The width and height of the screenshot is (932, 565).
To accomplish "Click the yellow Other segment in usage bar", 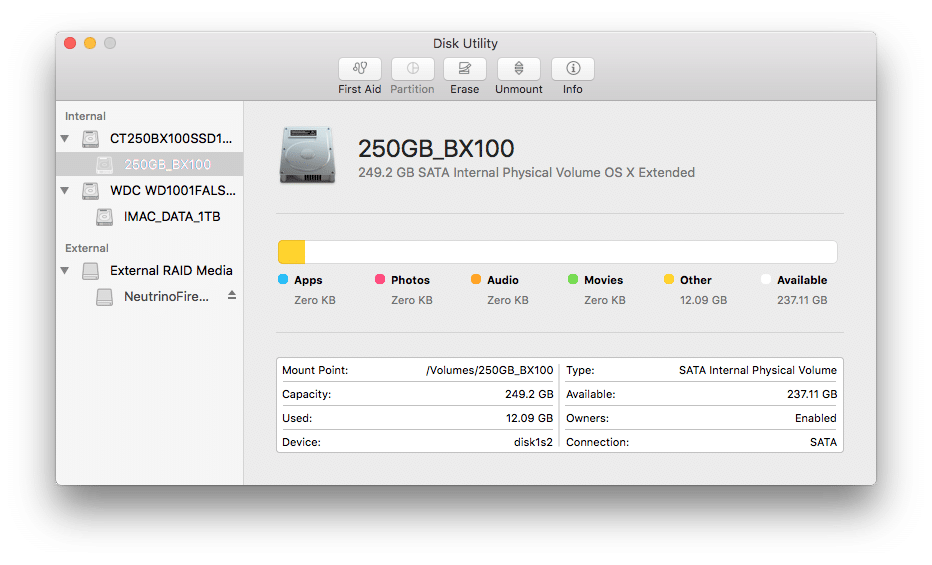I will [291, 252].
